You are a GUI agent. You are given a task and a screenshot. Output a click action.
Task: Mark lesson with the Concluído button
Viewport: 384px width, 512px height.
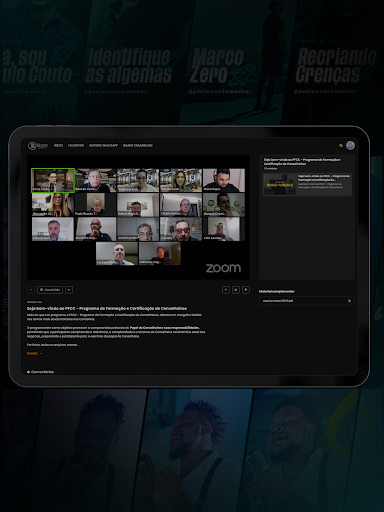point(50,290)
